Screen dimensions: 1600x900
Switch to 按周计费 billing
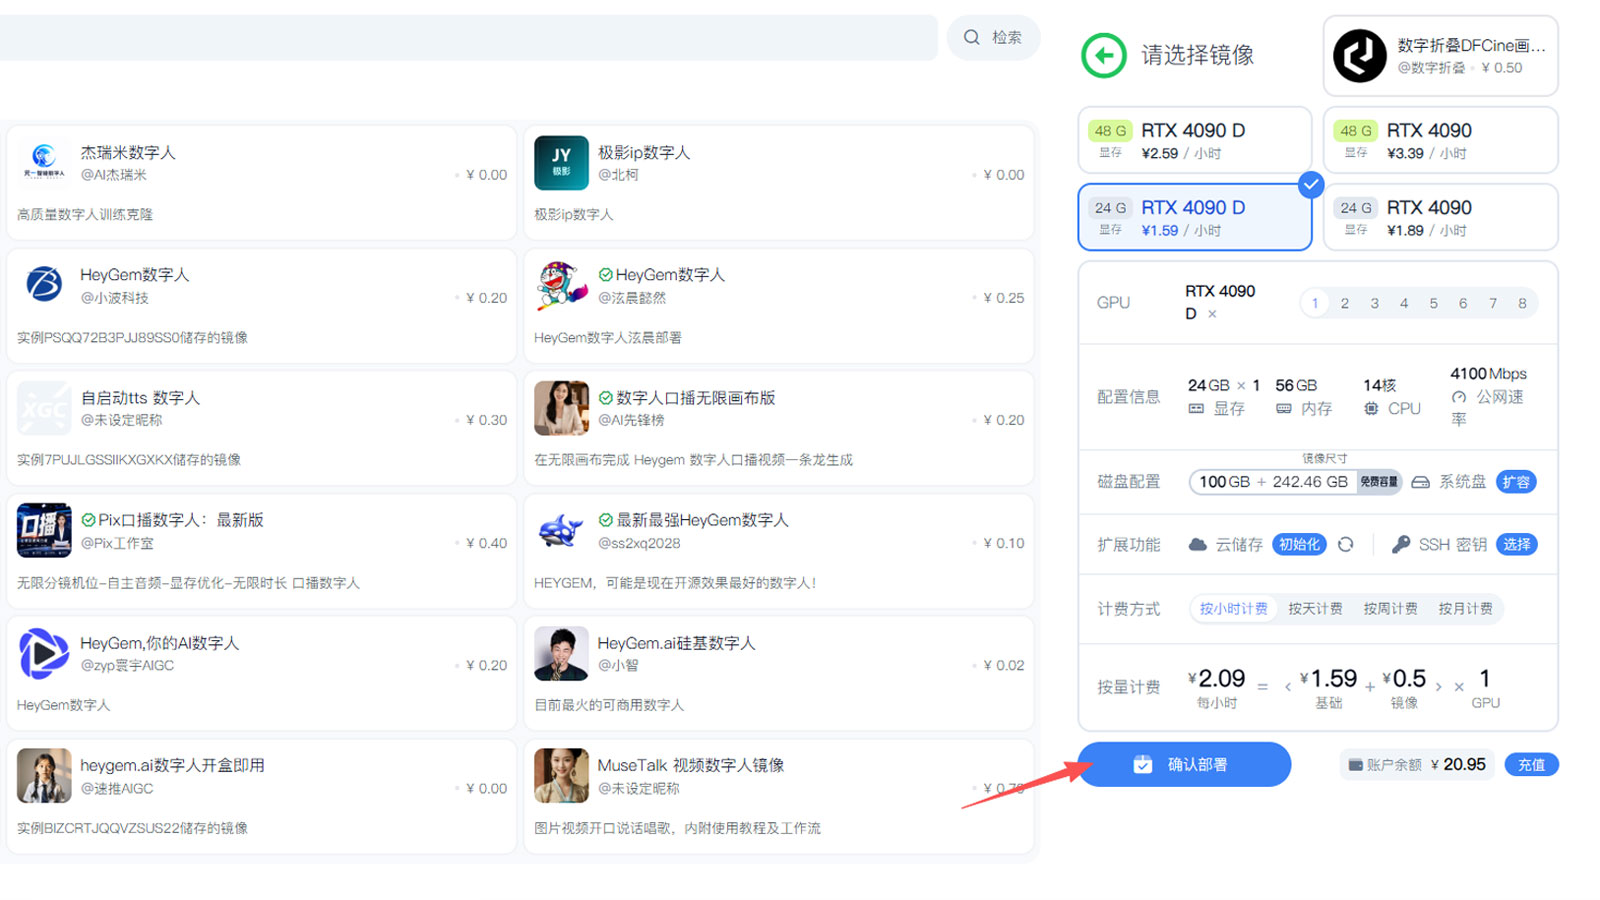(x=1390, y=609)
